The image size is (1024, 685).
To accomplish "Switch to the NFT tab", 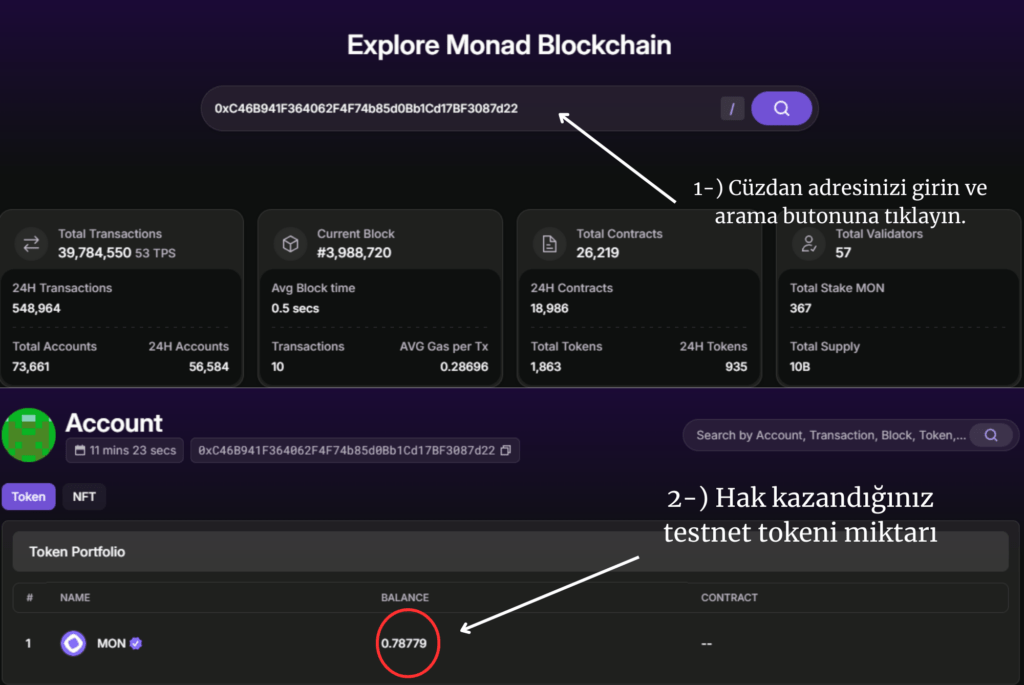I will tap(84, 496).
